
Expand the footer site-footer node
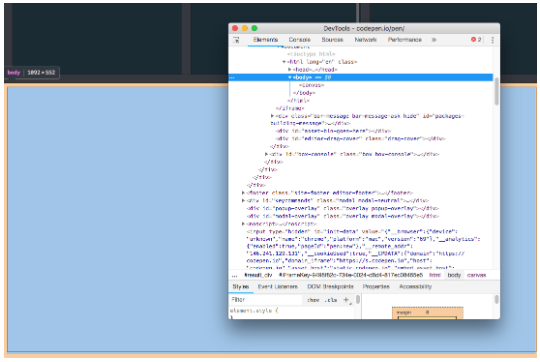pos(243,193)
